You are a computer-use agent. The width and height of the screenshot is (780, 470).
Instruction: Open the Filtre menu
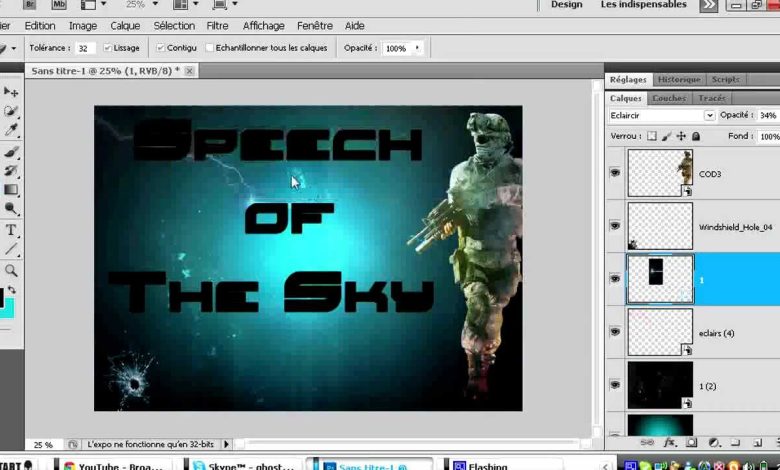pyautogui.click(x=217, y=26)
